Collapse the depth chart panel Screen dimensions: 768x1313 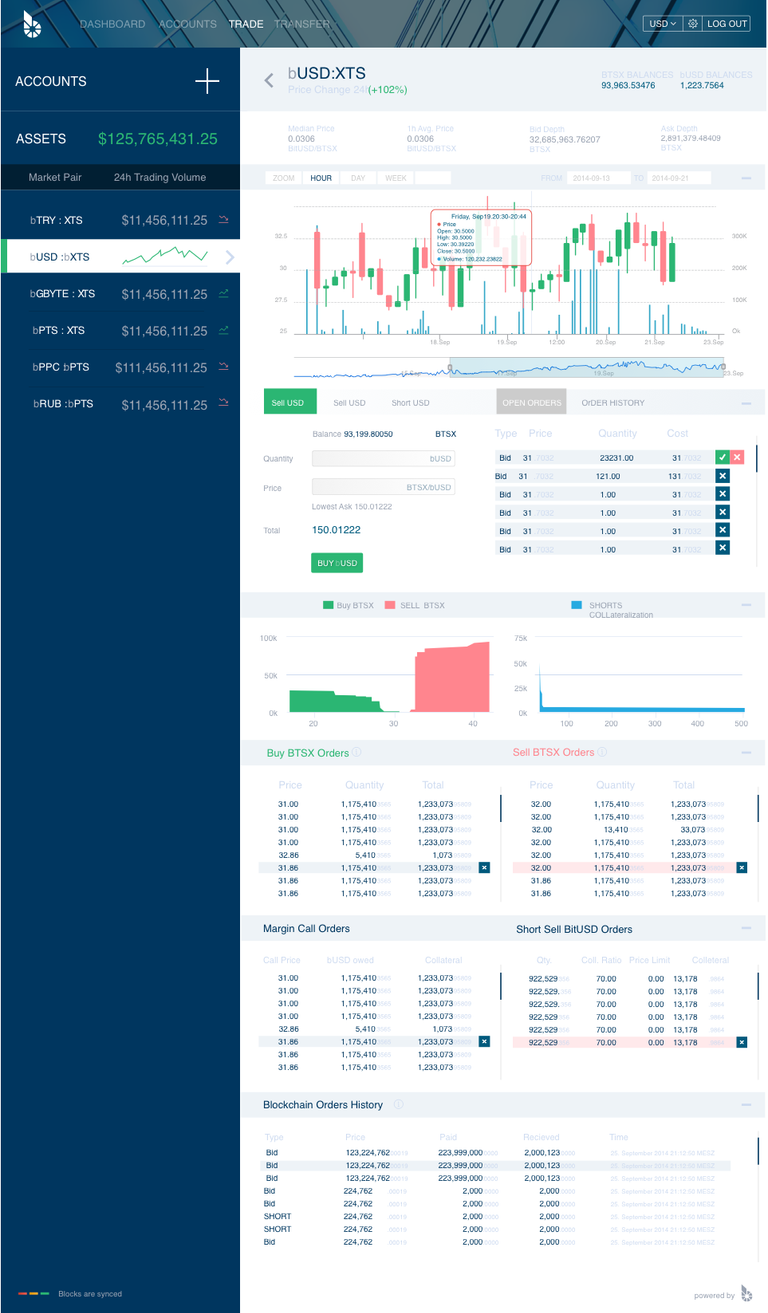[747, 605]
